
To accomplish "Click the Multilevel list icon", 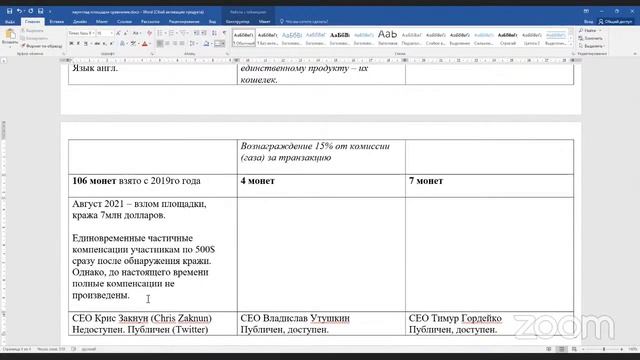I will point(183,33).
